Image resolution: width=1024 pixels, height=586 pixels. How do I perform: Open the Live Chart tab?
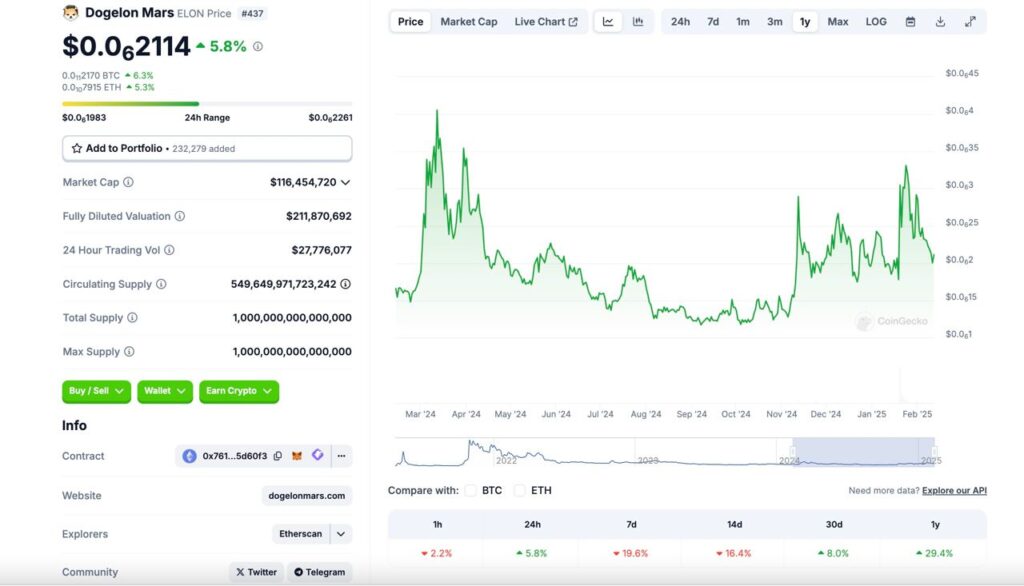tap(546, 22)
